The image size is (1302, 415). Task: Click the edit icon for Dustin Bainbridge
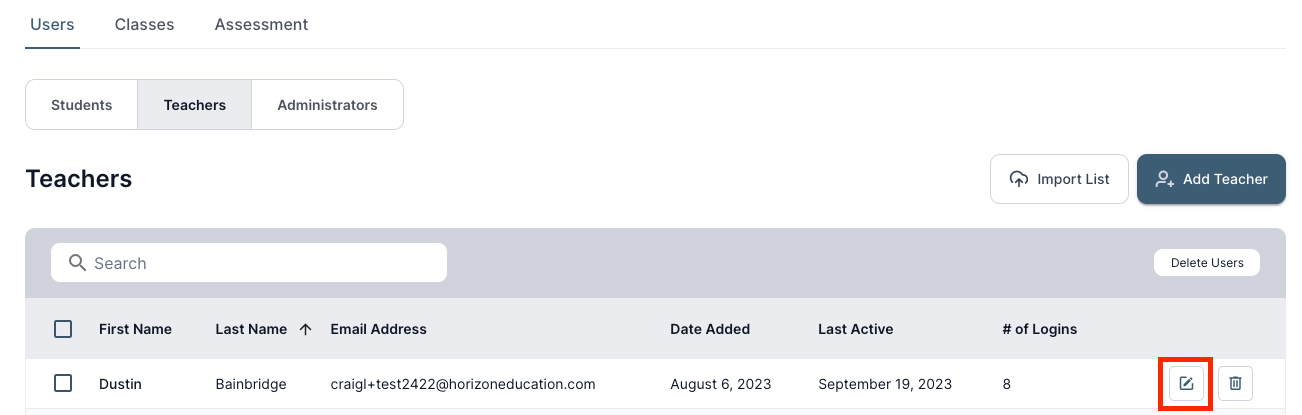(1186, 384)
